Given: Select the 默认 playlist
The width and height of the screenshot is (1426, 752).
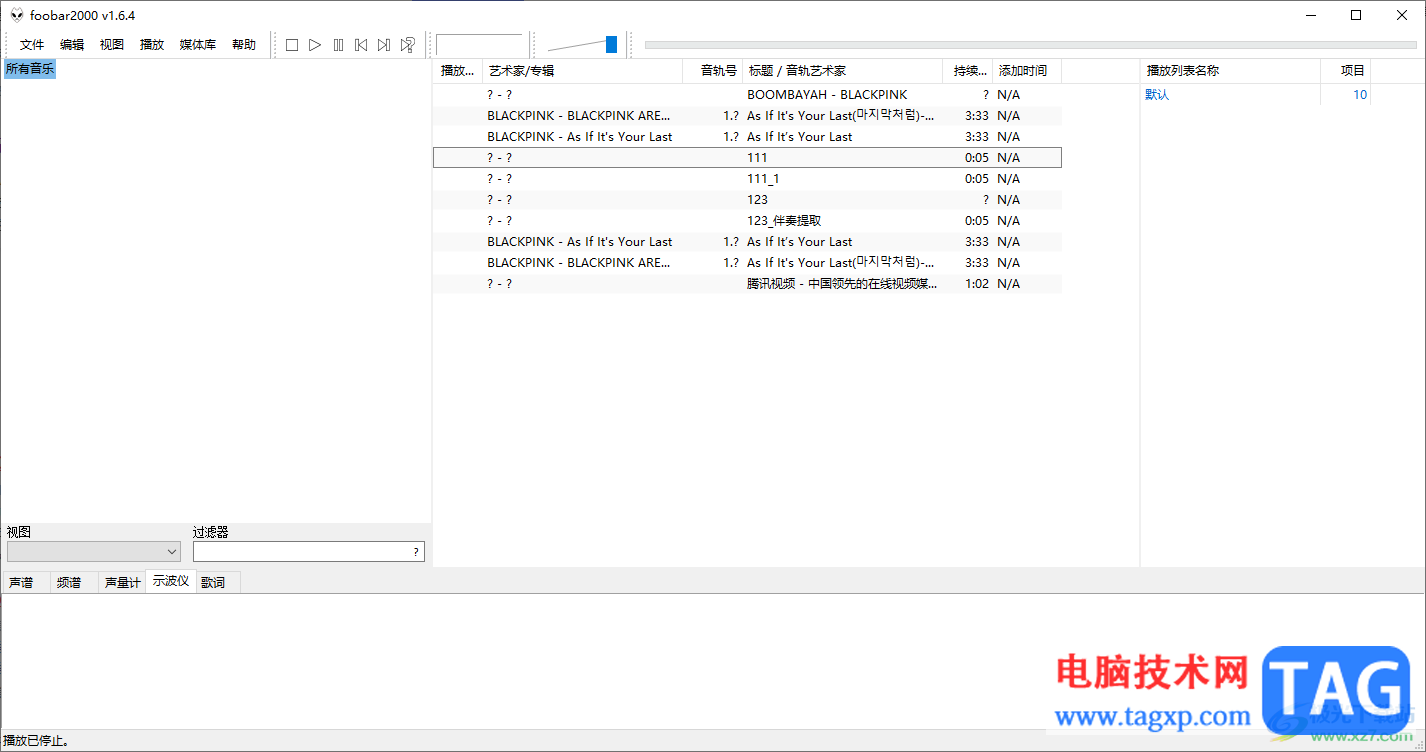Looking at the screenshot, I should tap(1157, 95).
